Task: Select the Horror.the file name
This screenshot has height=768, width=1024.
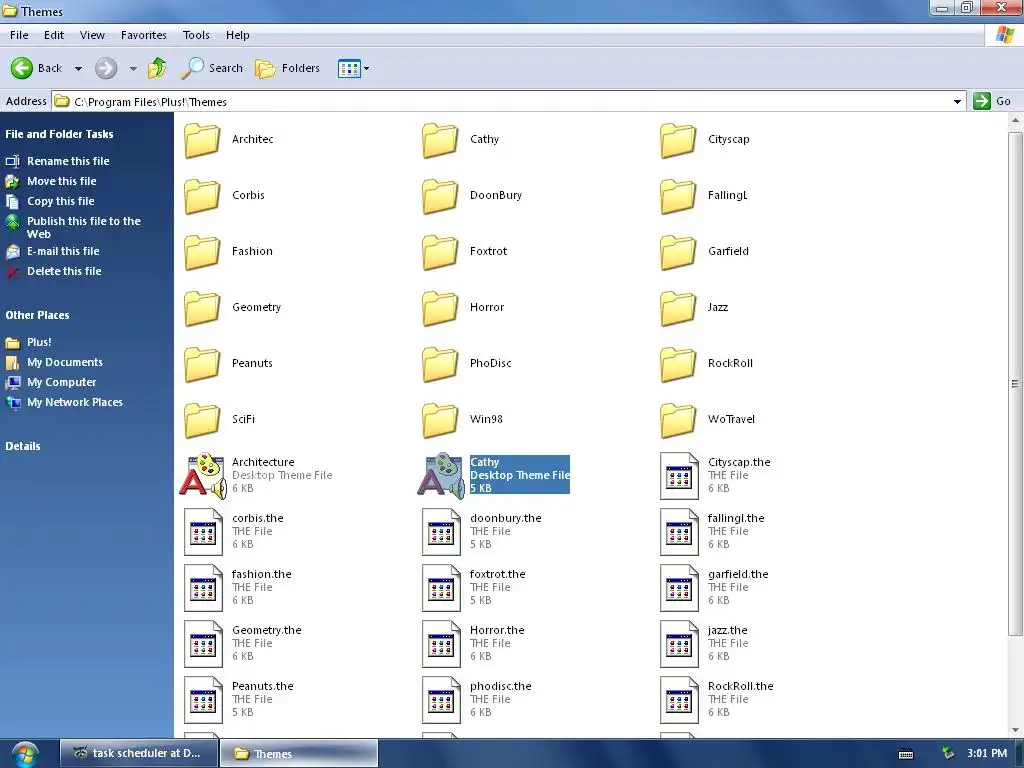Action: [x=497, y=630]
